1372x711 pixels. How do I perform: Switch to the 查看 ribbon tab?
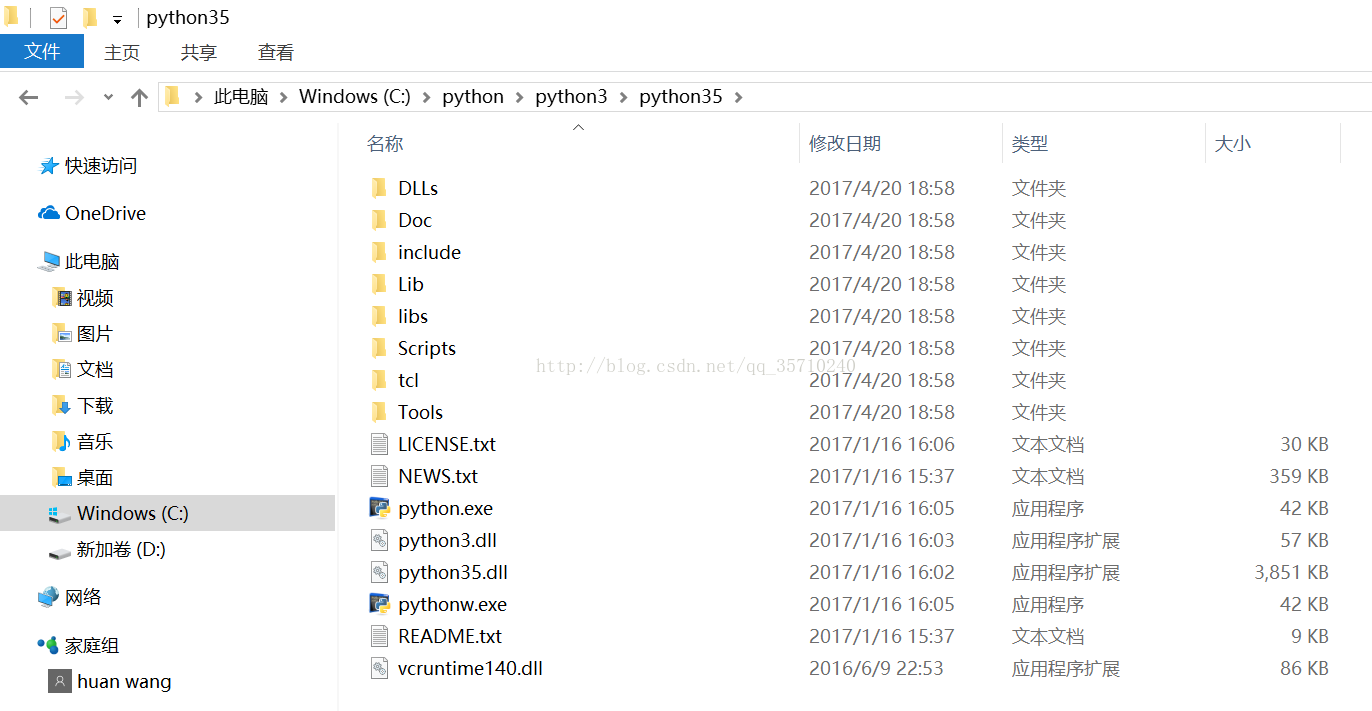tap(276, 53)
